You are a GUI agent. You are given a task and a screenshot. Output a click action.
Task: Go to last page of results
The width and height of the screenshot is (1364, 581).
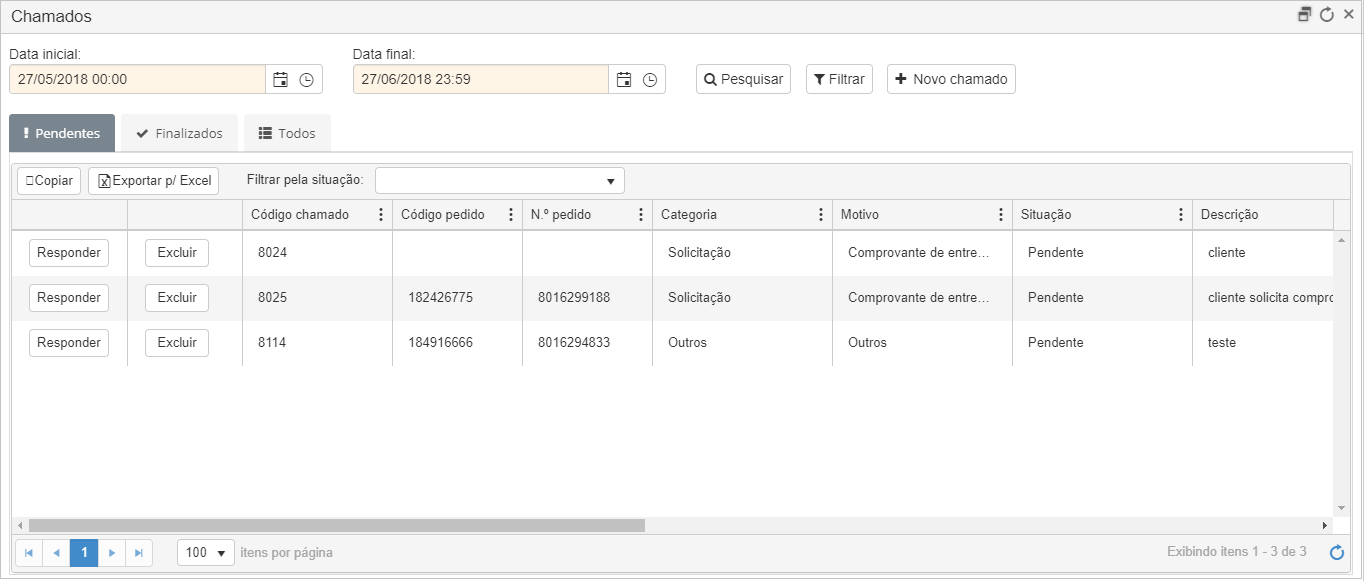139,552
